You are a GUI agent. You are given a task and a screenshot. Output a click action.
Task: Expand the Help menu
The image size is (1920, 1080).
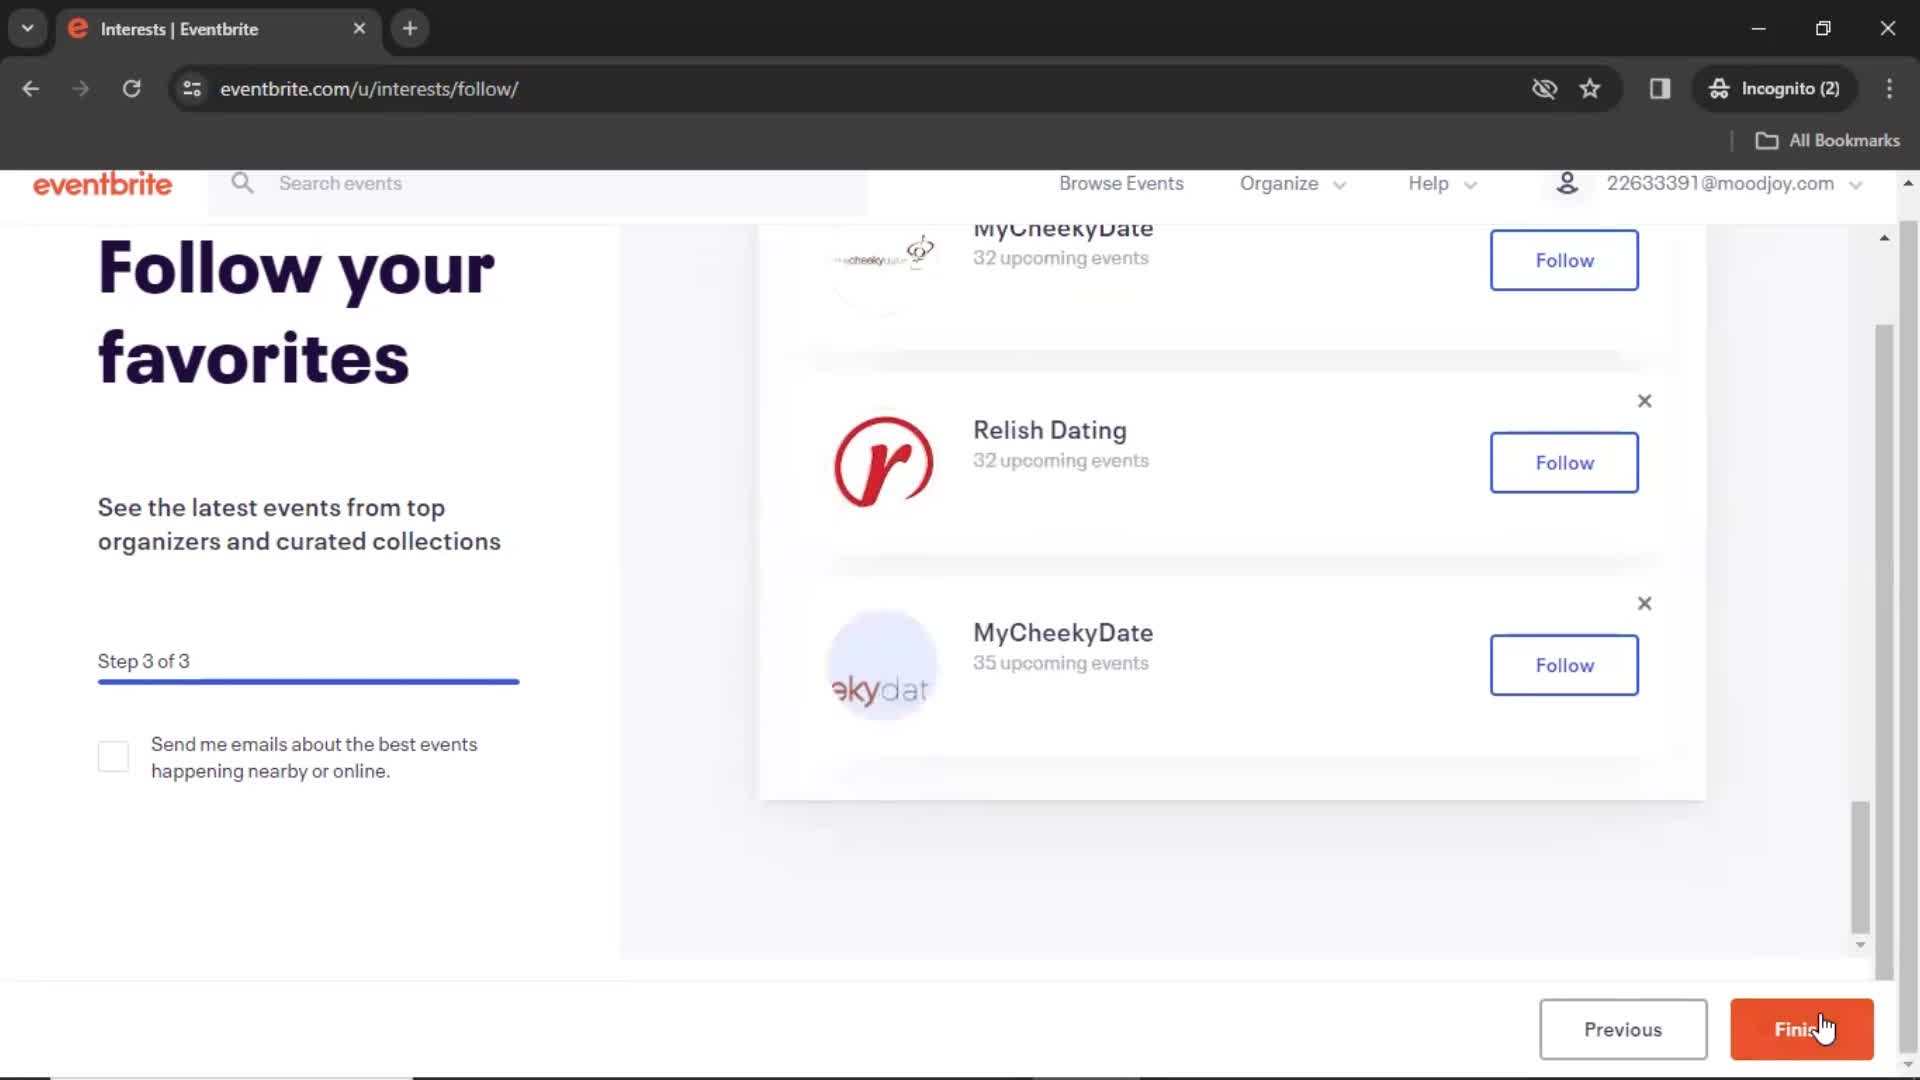point(1442,183)
